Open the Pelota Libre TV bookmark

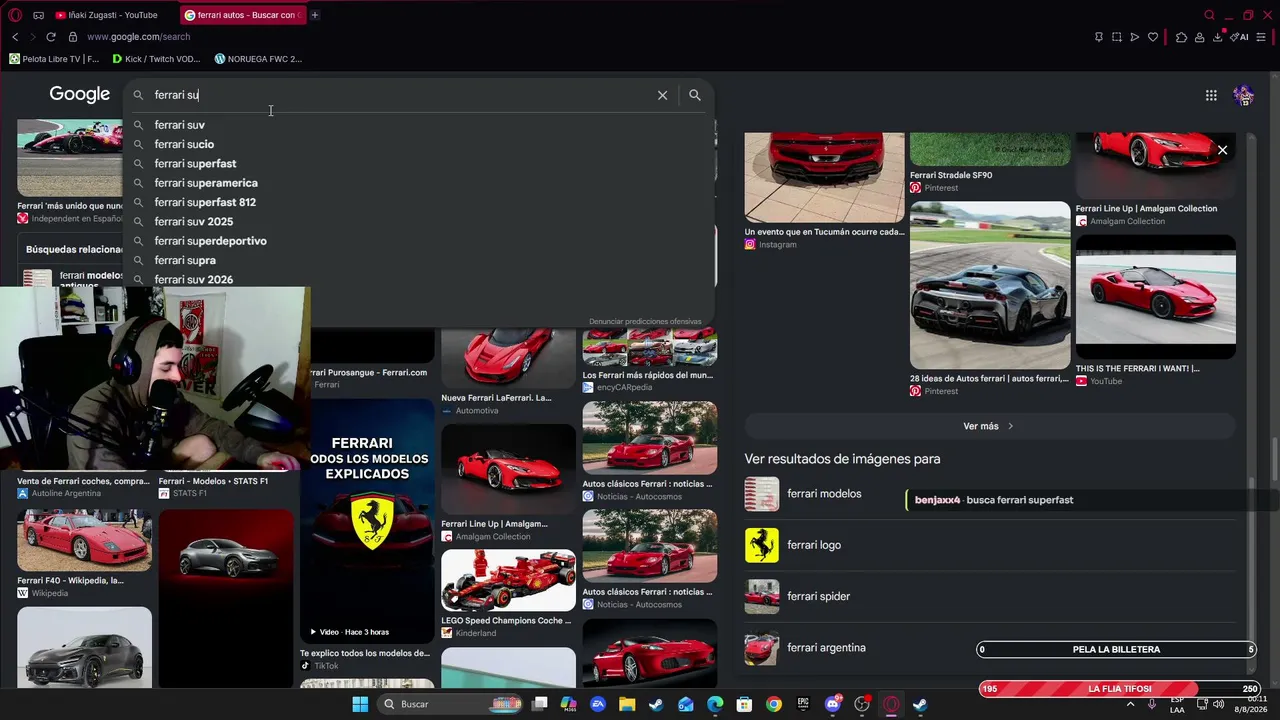(x=54, y=59)
